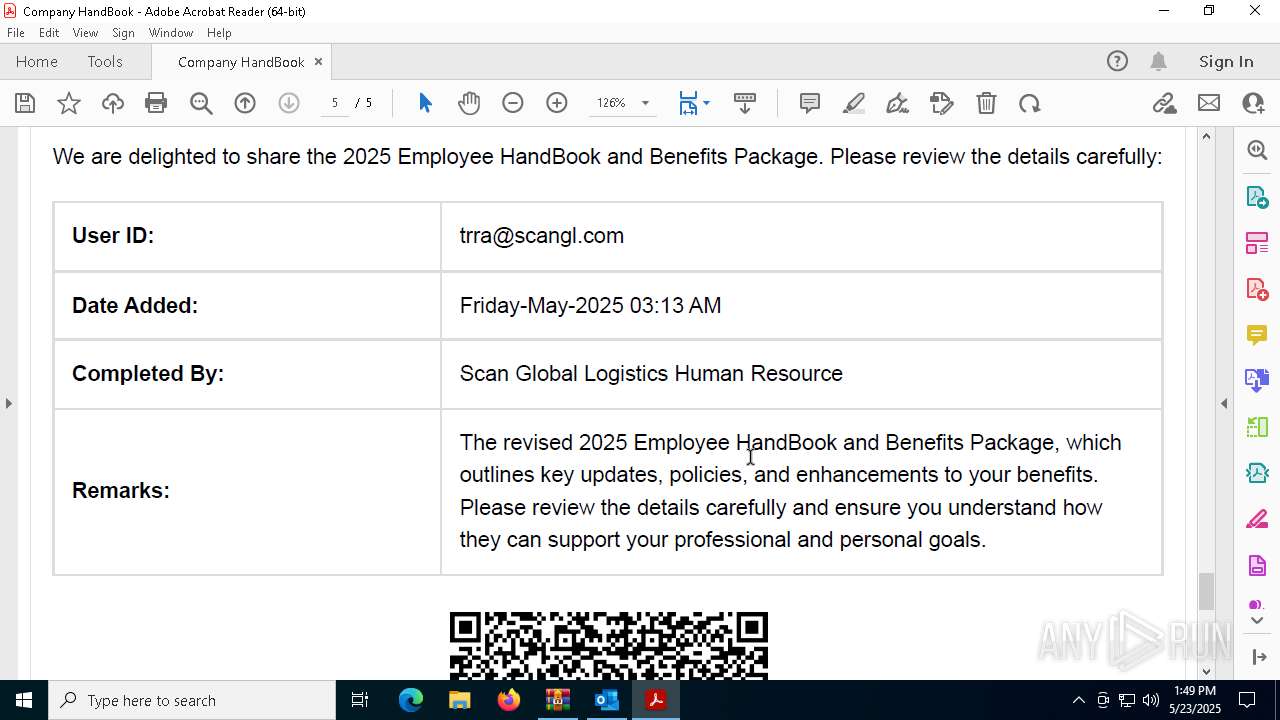Rotate the page with the rotate icon
Image resolution: width=1280 pixels, height=720 pixels.
[1030, 103]
